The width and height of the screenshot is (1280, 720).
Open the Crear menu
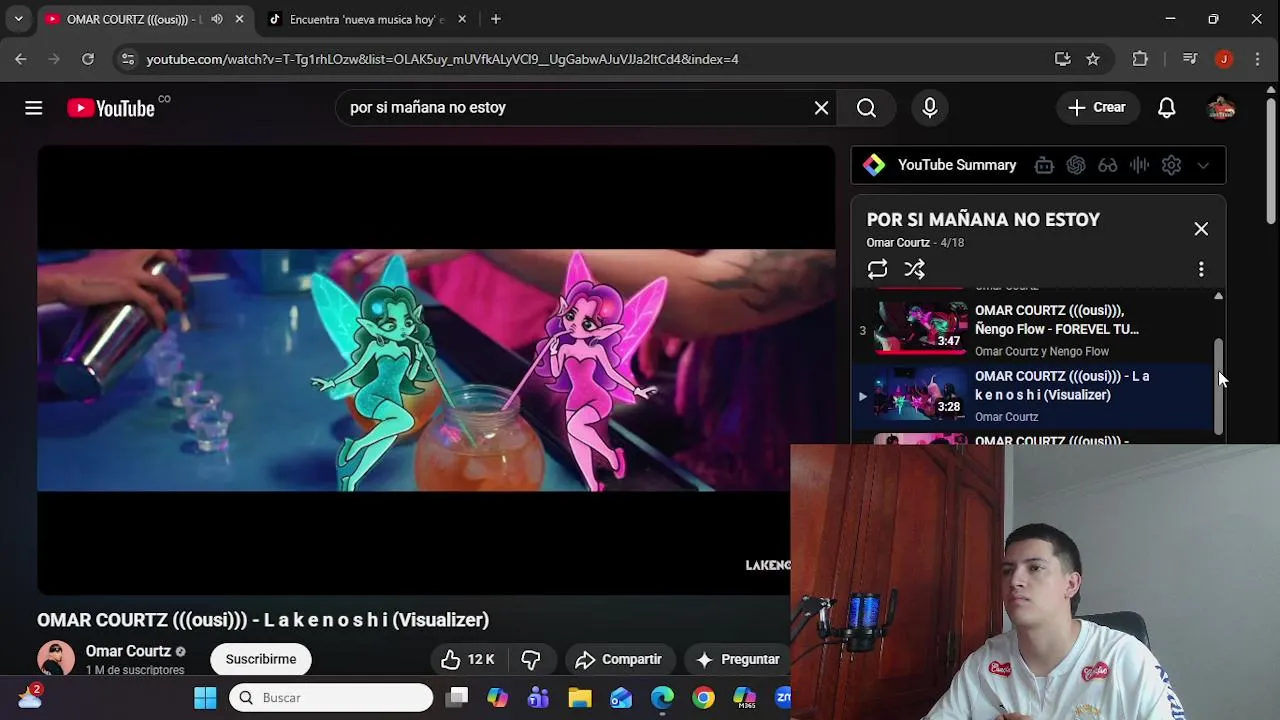1097,108
